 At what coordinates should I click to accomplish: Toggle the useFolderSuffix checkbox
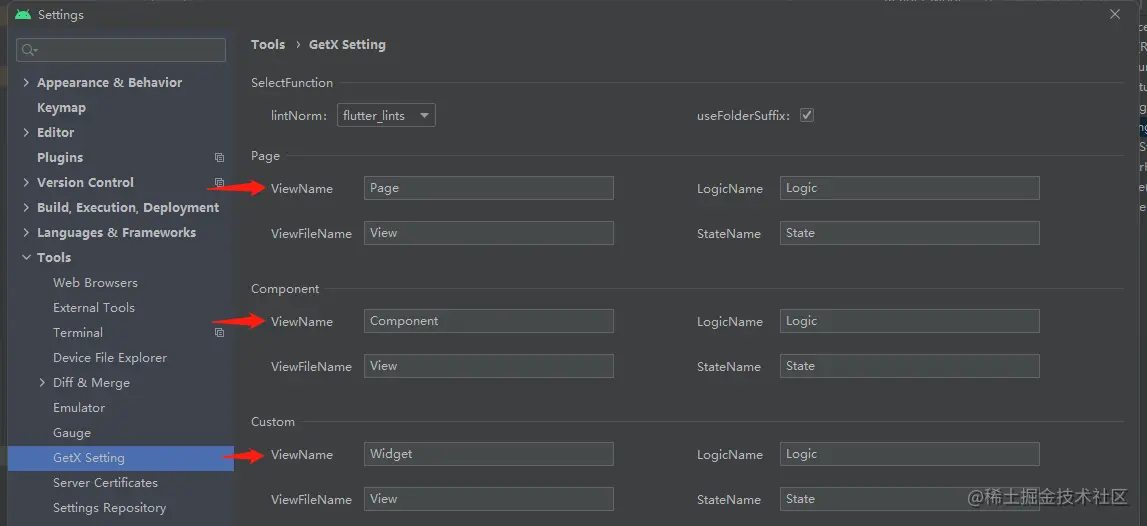coord(807,115)
